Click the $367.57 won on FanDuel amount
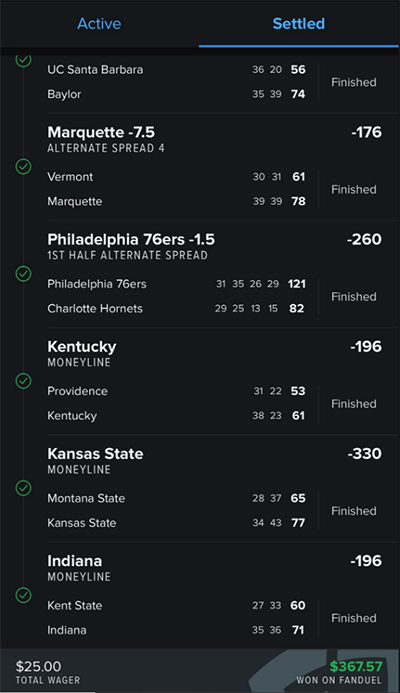This screenshot has width=400, height=693. coord(356,666)
